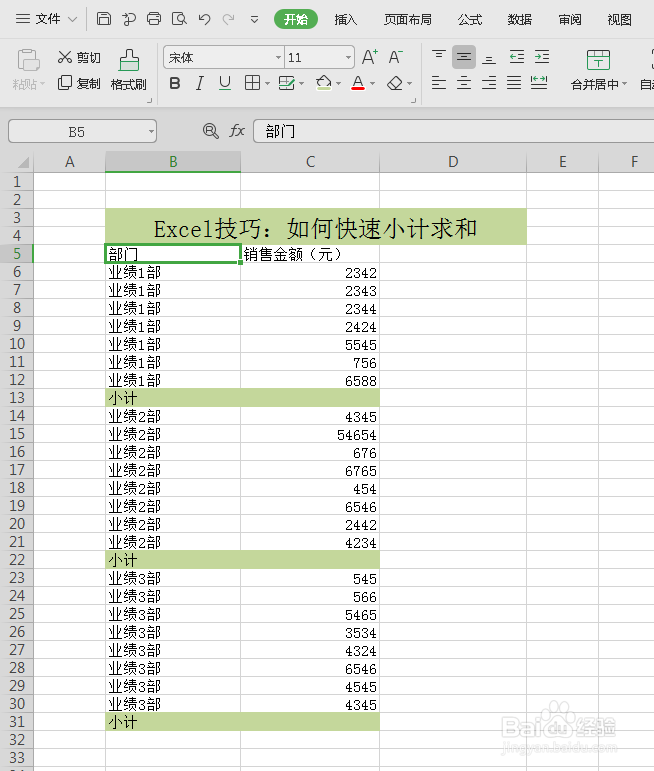Align text to top
This screenshot has height=771, width=654.
coord(439,57)
